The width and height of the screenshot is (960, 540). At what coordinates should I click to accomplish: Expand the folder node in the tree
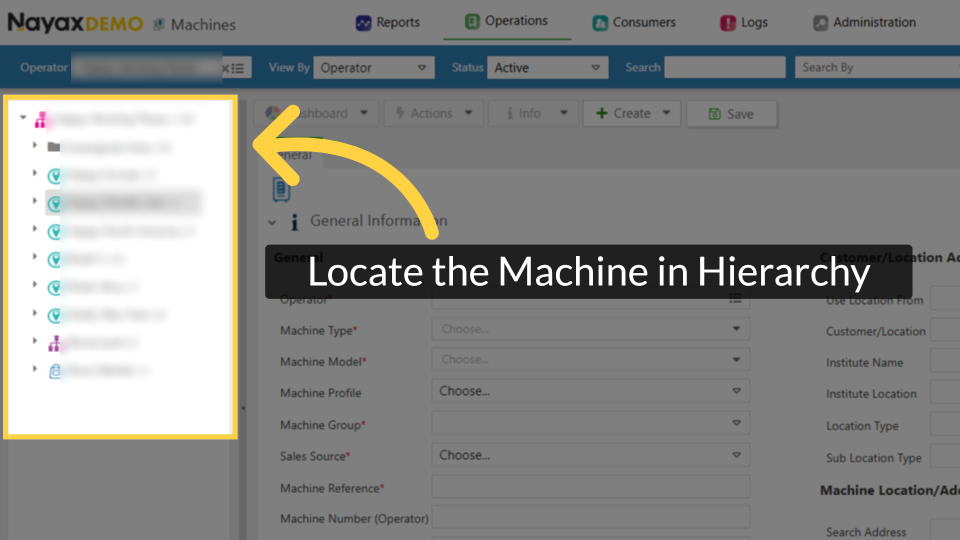(x=35, y=146)
